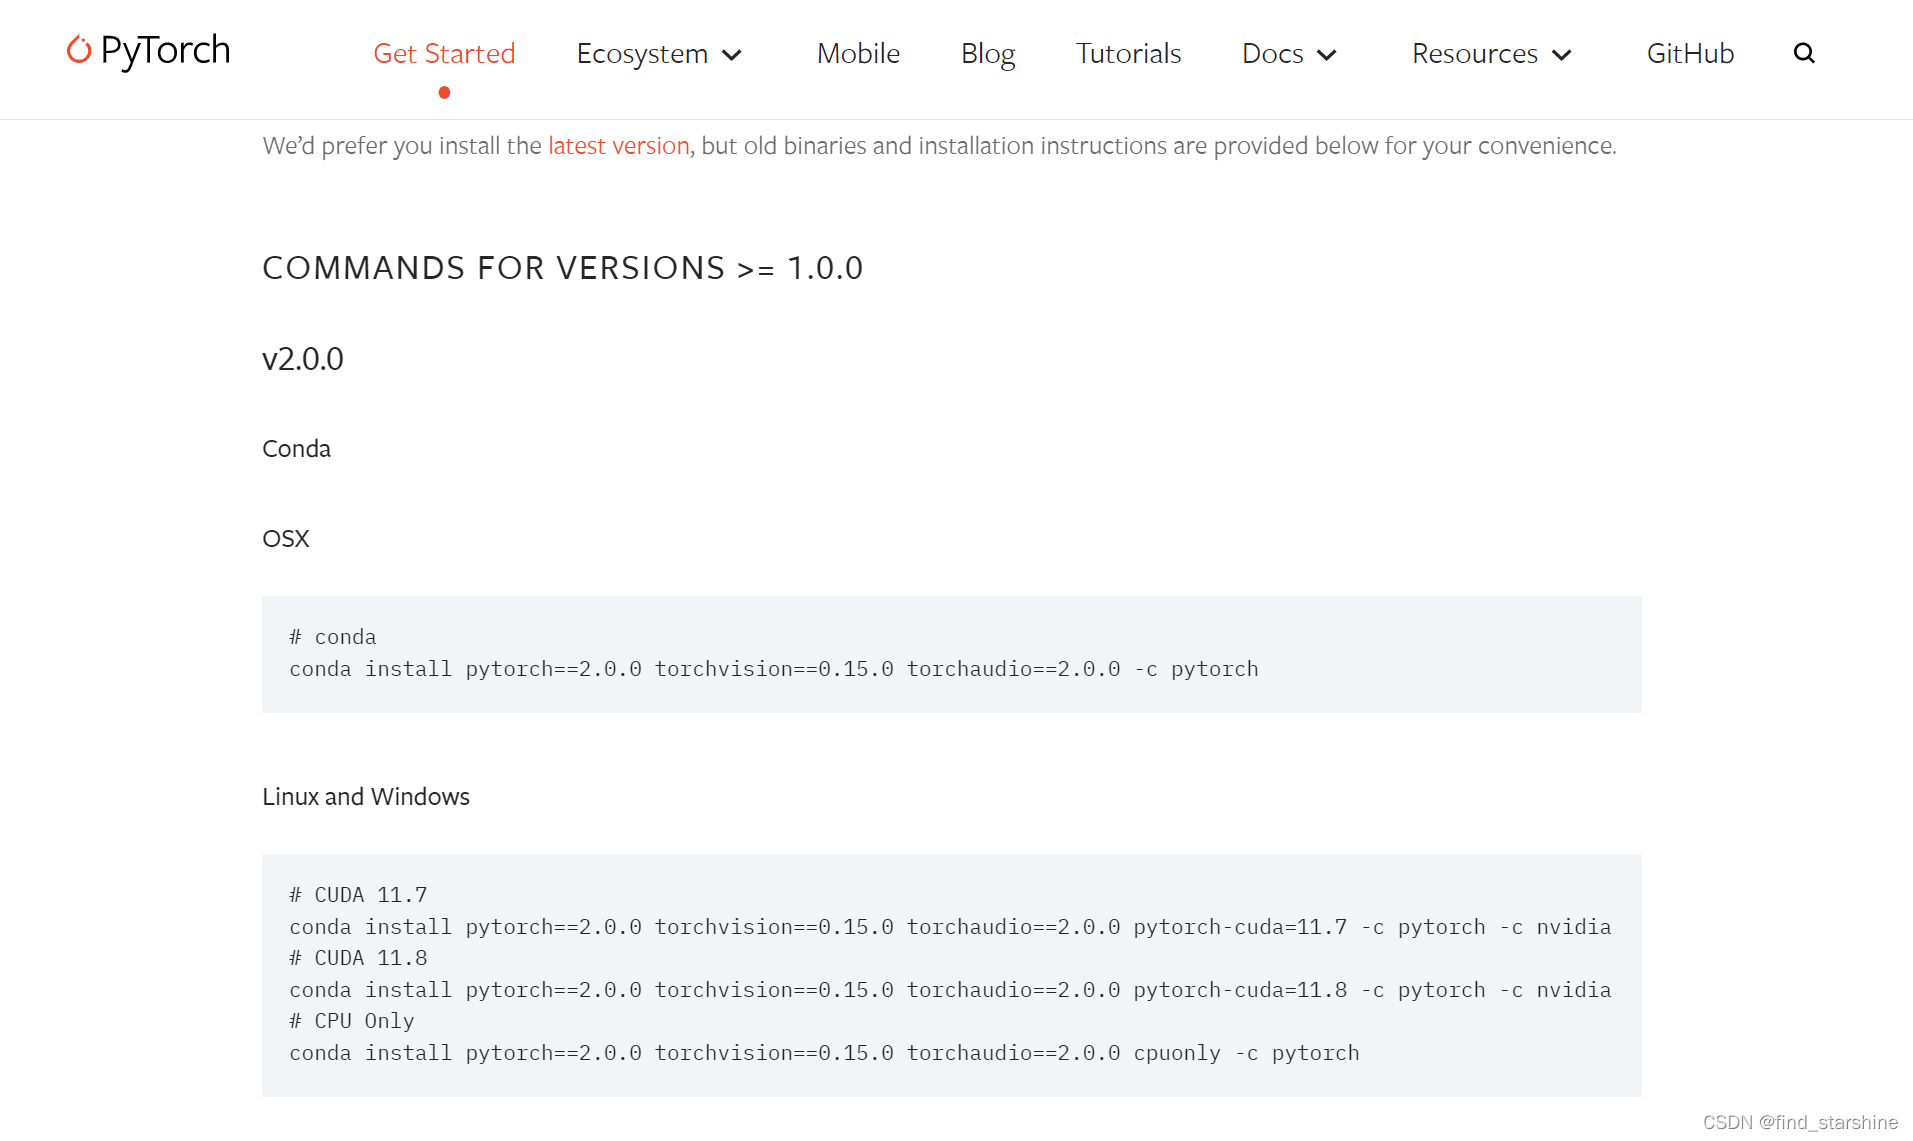The image size is (1913, 1141).
Task: Click the Conda subheading
Action: tap(296, 449)
